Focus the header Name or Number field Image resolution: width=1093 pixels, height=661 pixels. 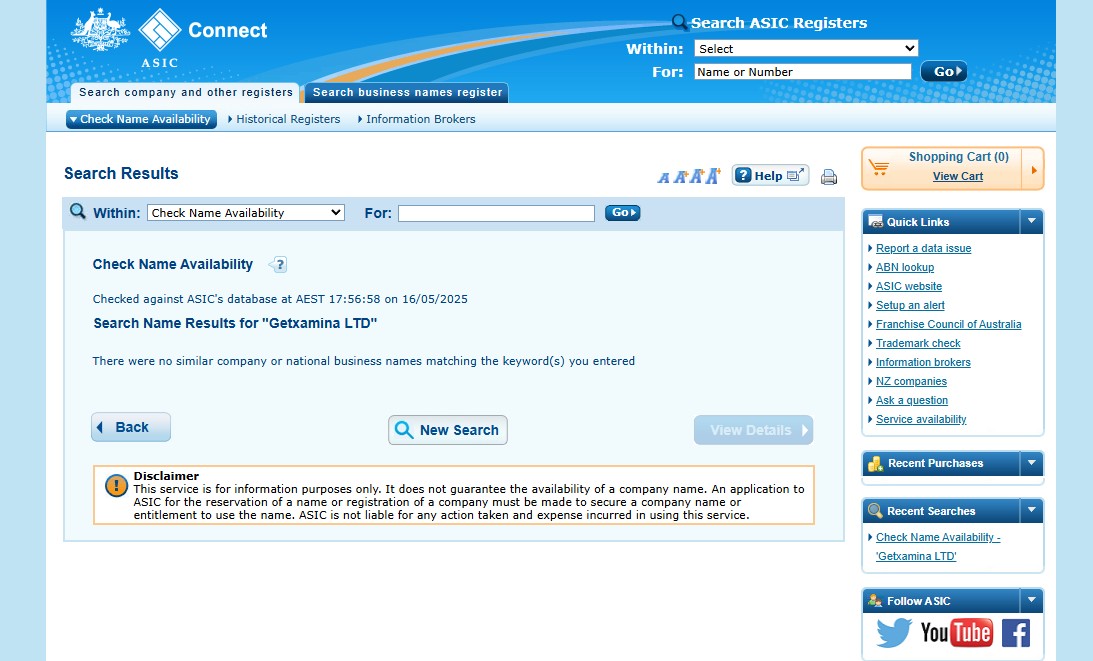coord(802,72)
